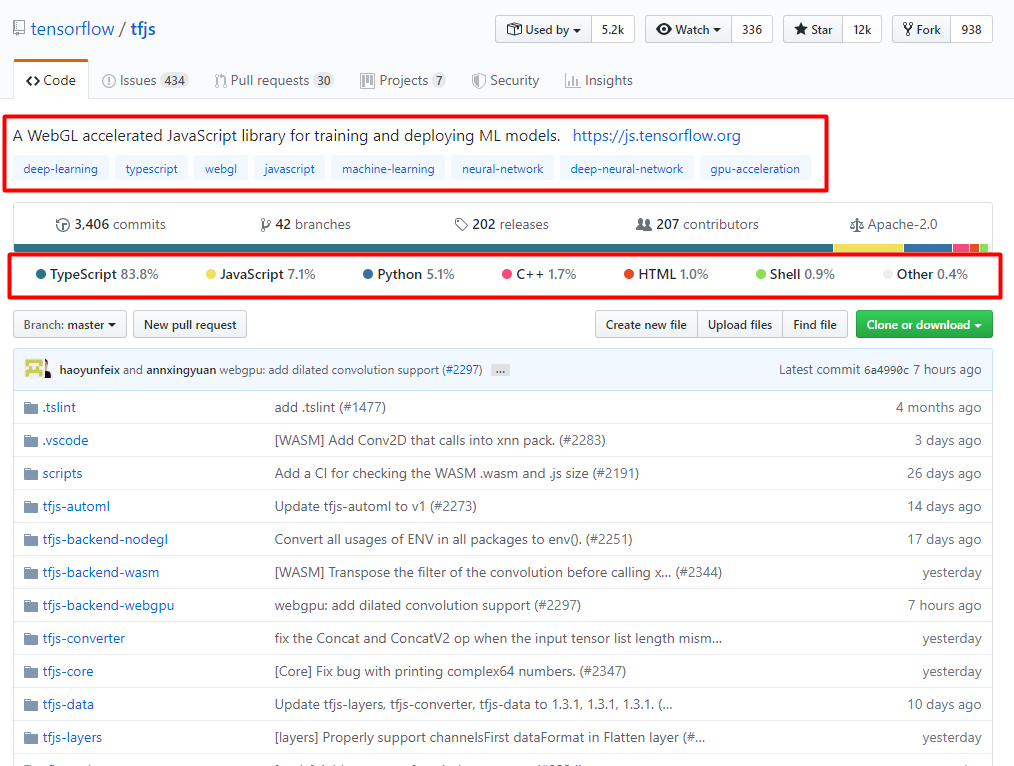Image resolution: width=1014 pixels, height=766 pixels.
Task: Fork the repository
Action: [x=922, y=30]
